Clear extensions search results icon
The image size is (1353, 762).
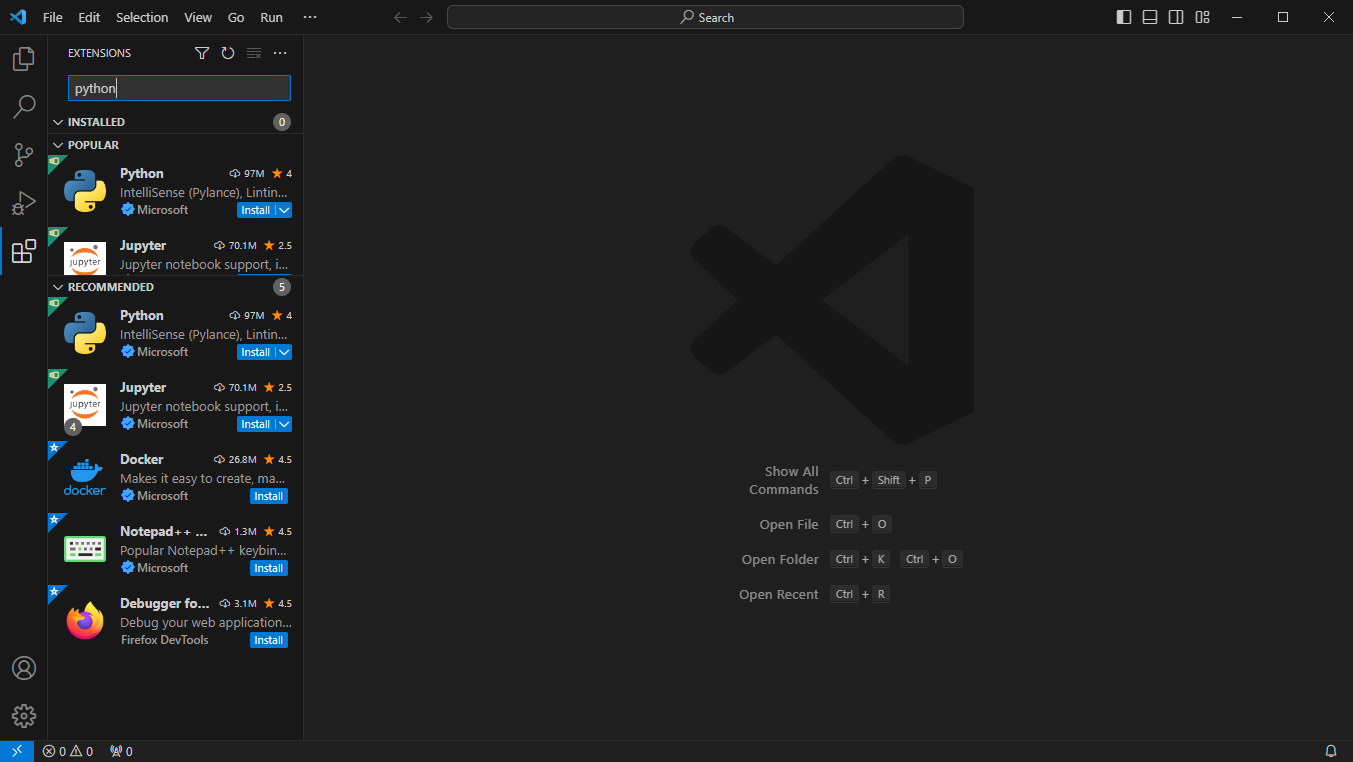point(254,53)
